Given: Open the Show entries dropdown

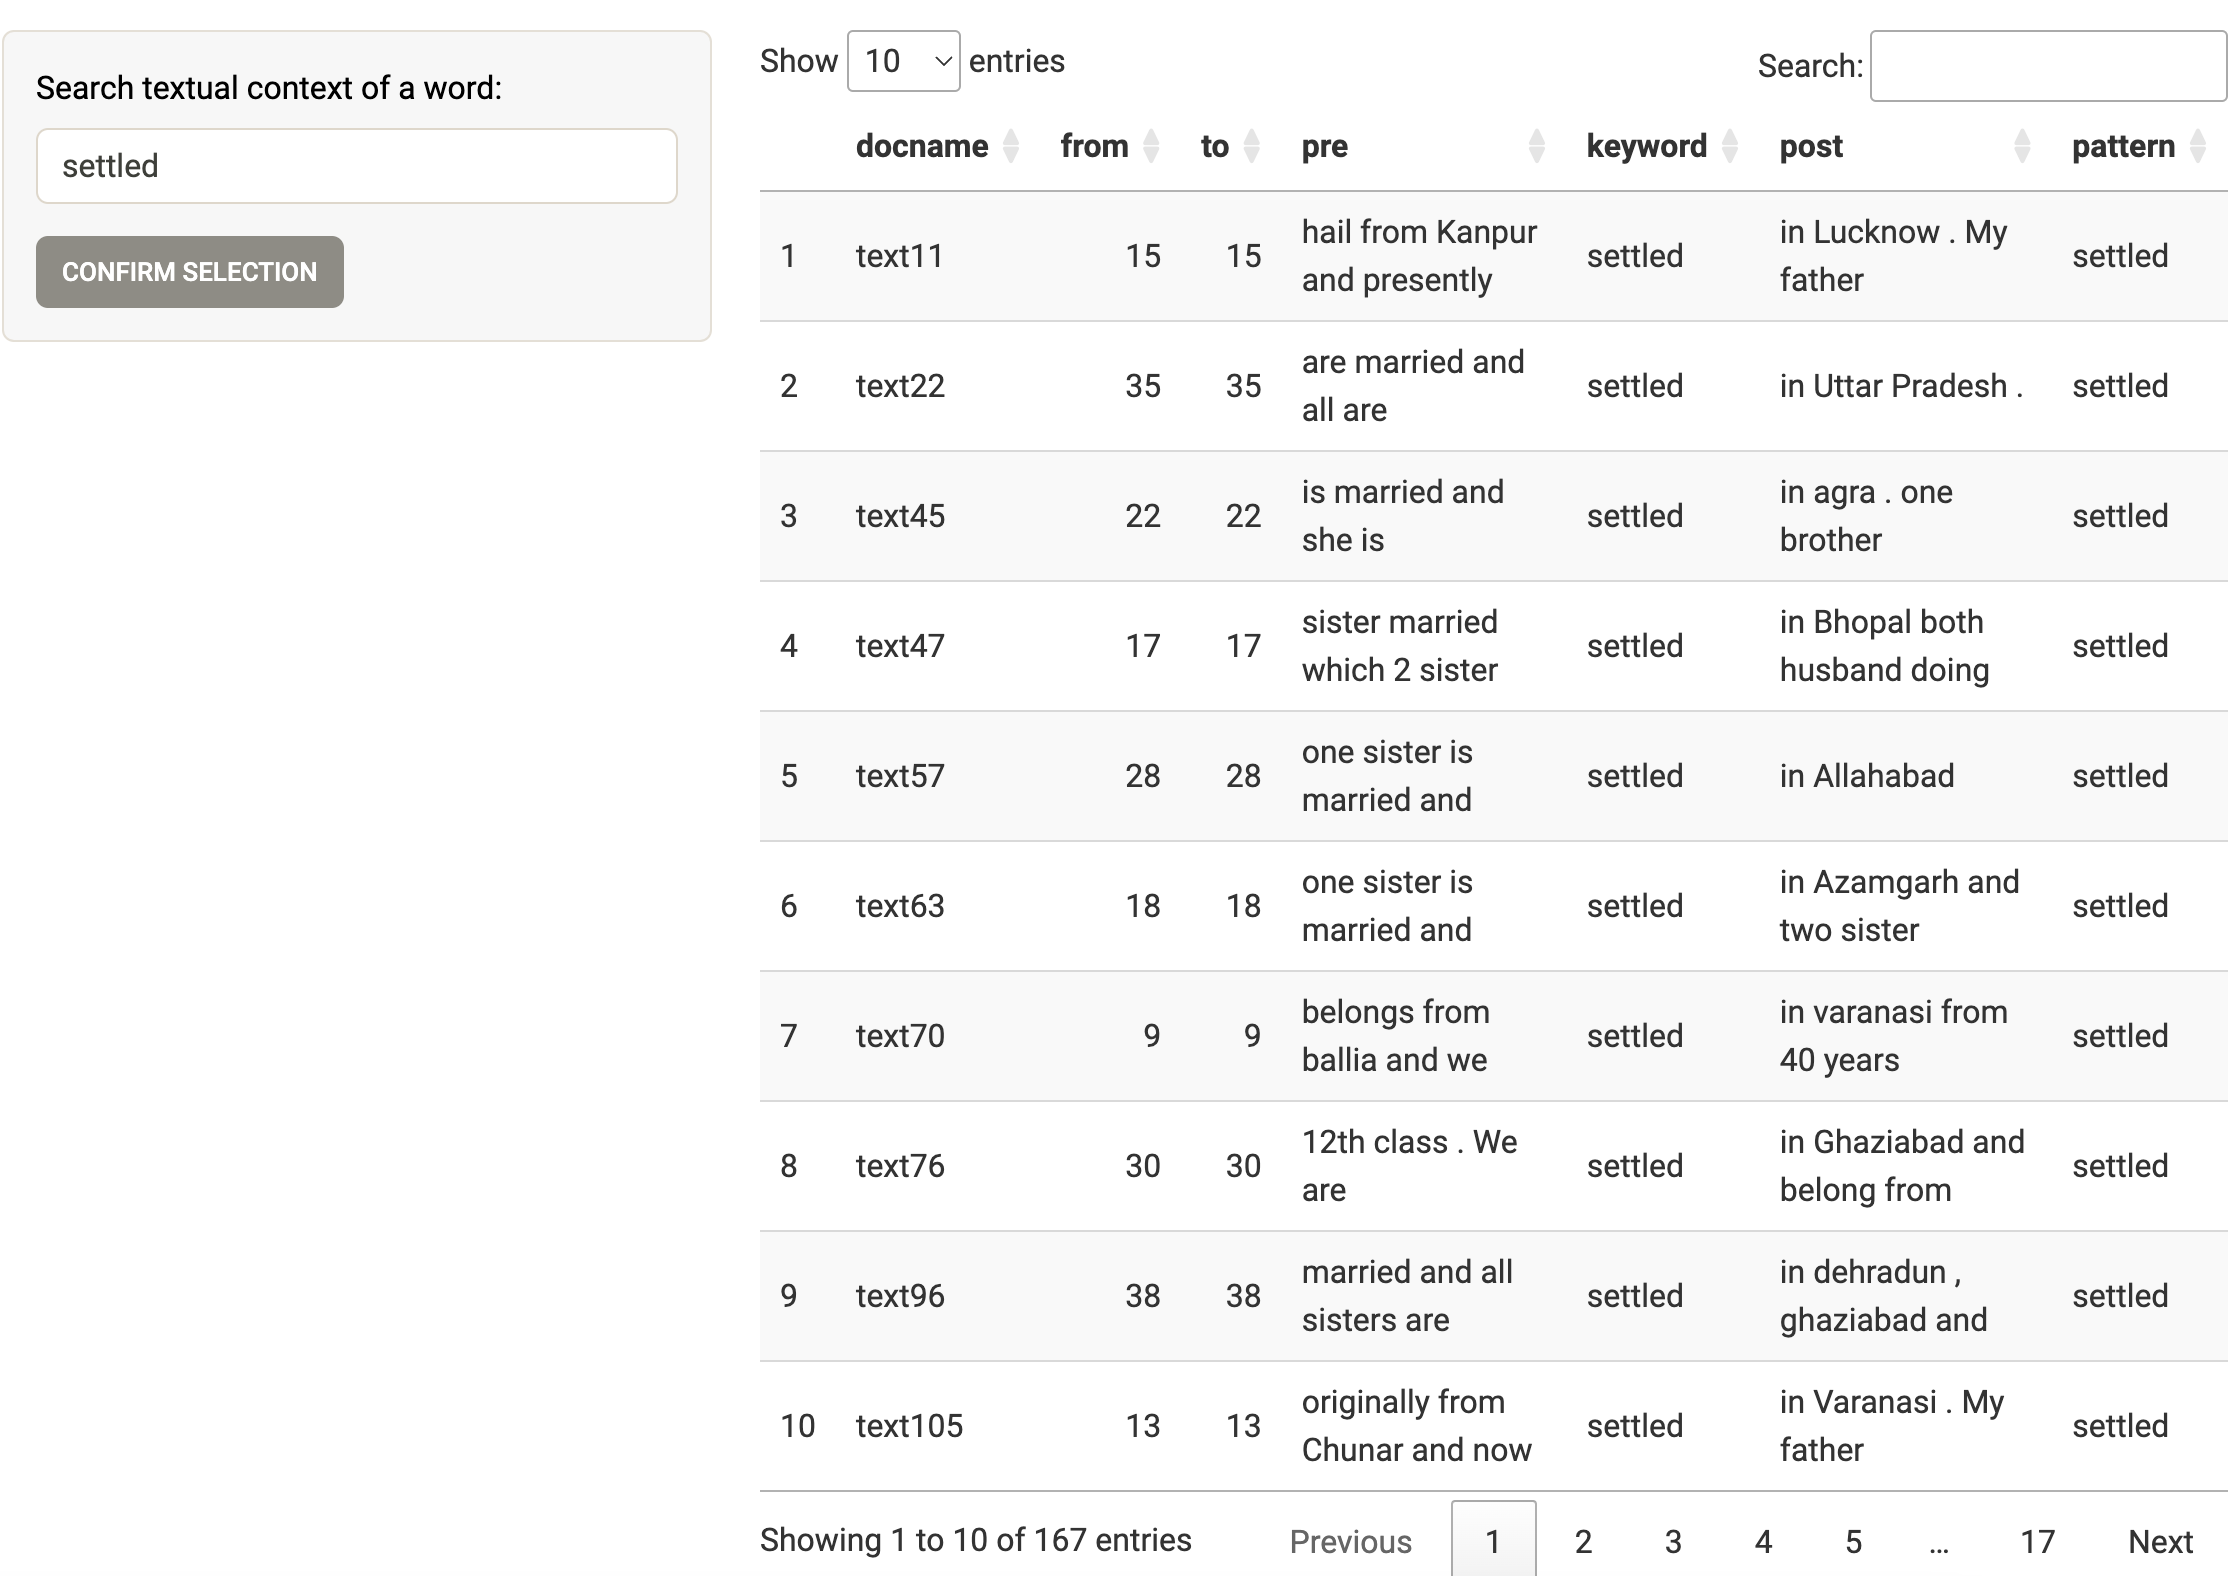Looking at the screenshot, I should (x=904, y=61).
